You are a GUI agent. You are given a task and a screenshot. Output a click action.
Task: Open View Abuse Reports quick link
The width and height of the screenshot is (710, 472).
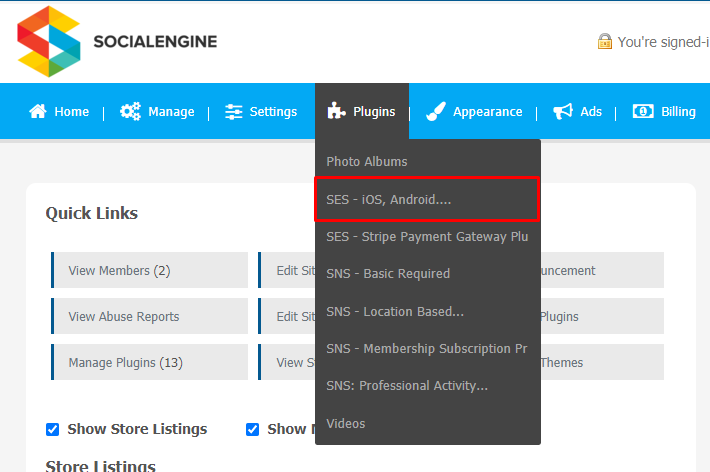(x=149, y=316)
